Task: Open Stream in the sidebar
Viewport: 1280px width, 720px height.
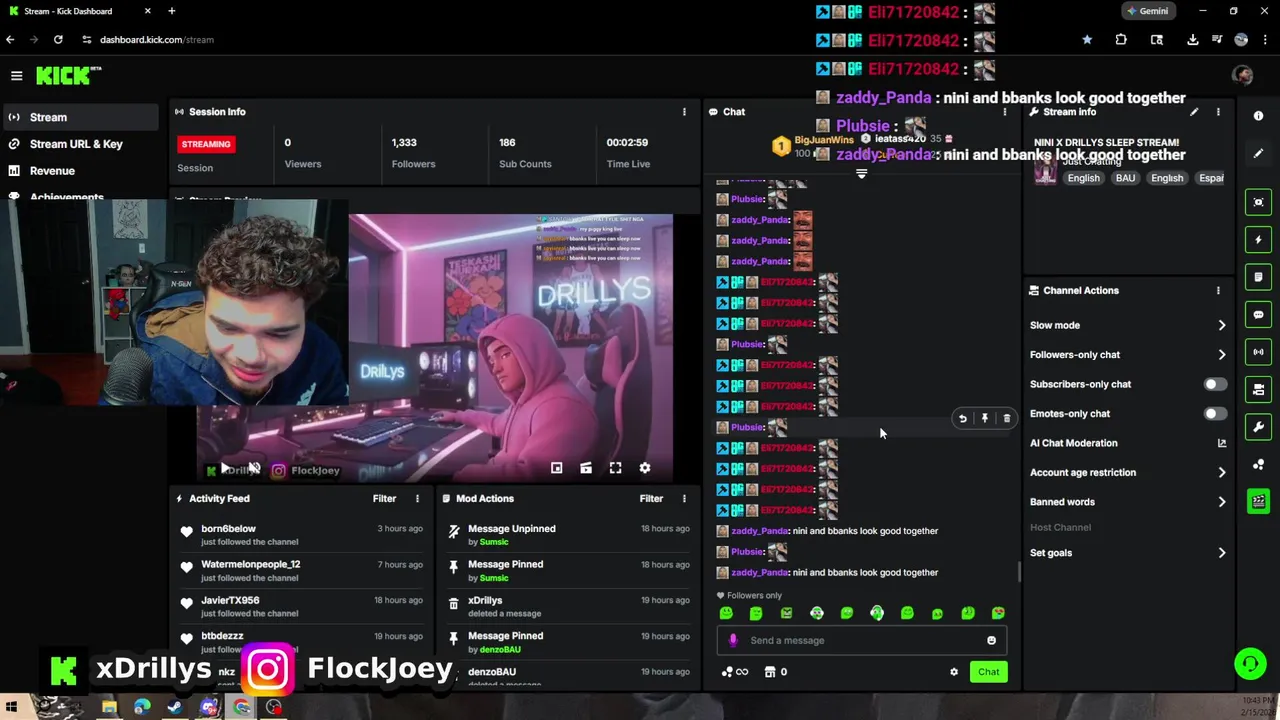Action: coord(80,117)
